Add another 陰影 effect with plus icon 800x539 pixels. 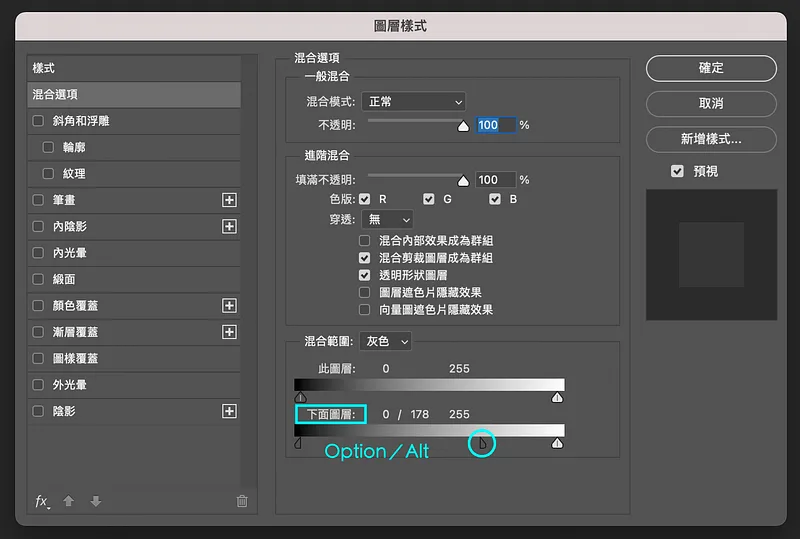click(229, 411)
